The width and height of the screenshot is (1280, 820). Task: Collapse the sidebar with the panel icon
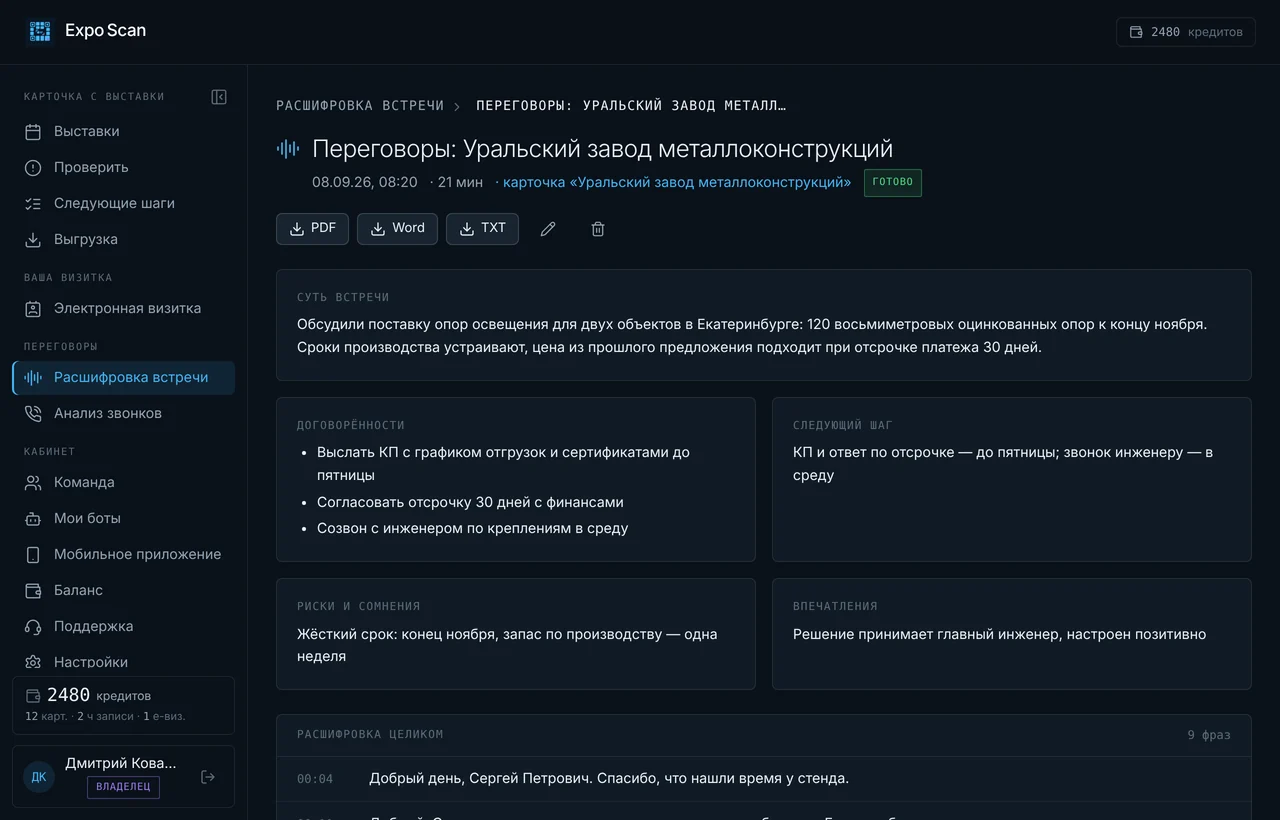click(x=219, y=97)
